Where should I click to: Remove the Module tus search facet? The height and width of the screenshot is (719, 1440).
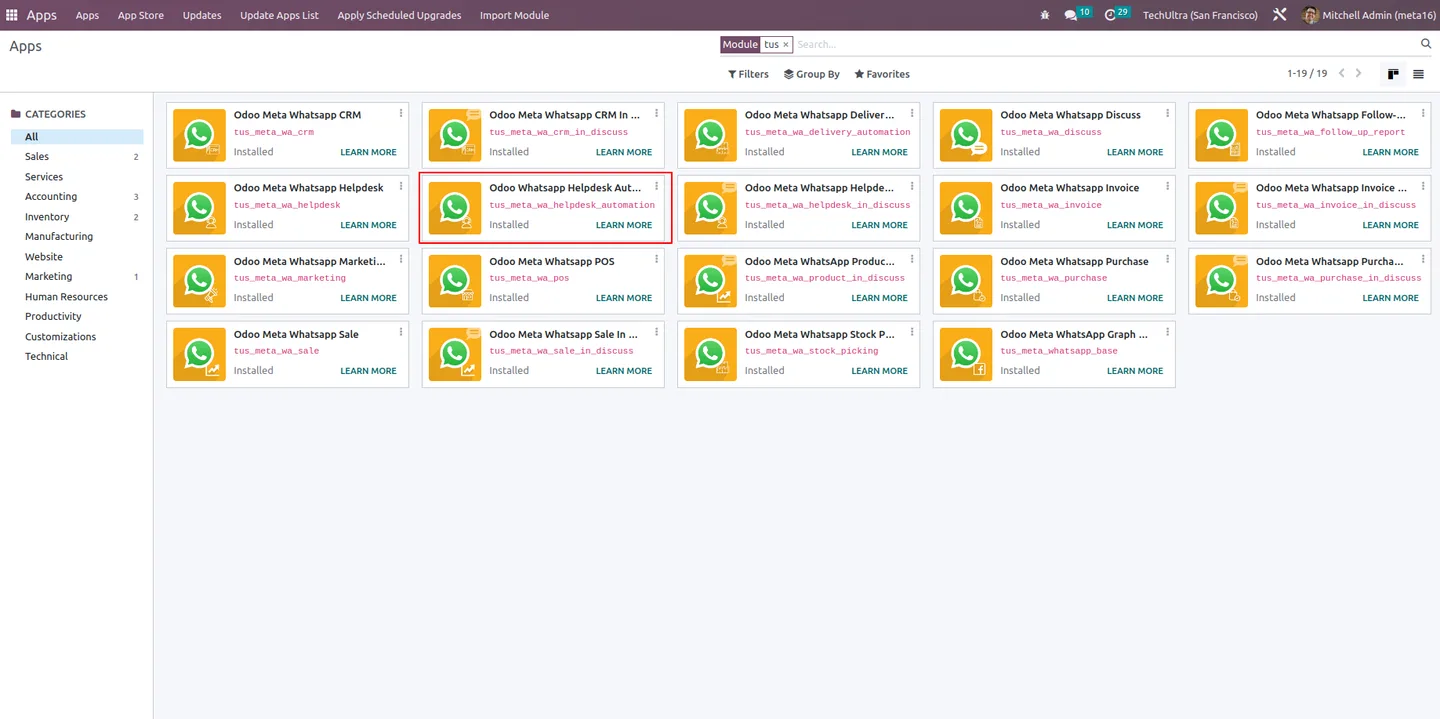[x=786, y=45]
